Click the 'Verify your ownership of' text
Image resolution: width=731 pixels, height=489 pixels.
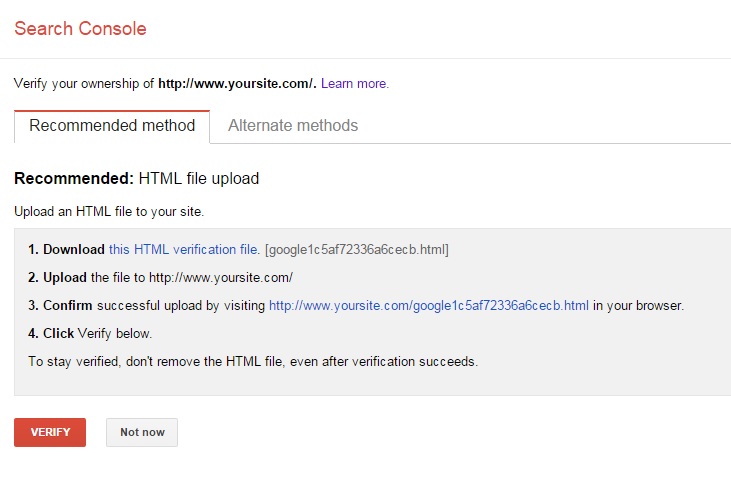[x=85, y=84]
